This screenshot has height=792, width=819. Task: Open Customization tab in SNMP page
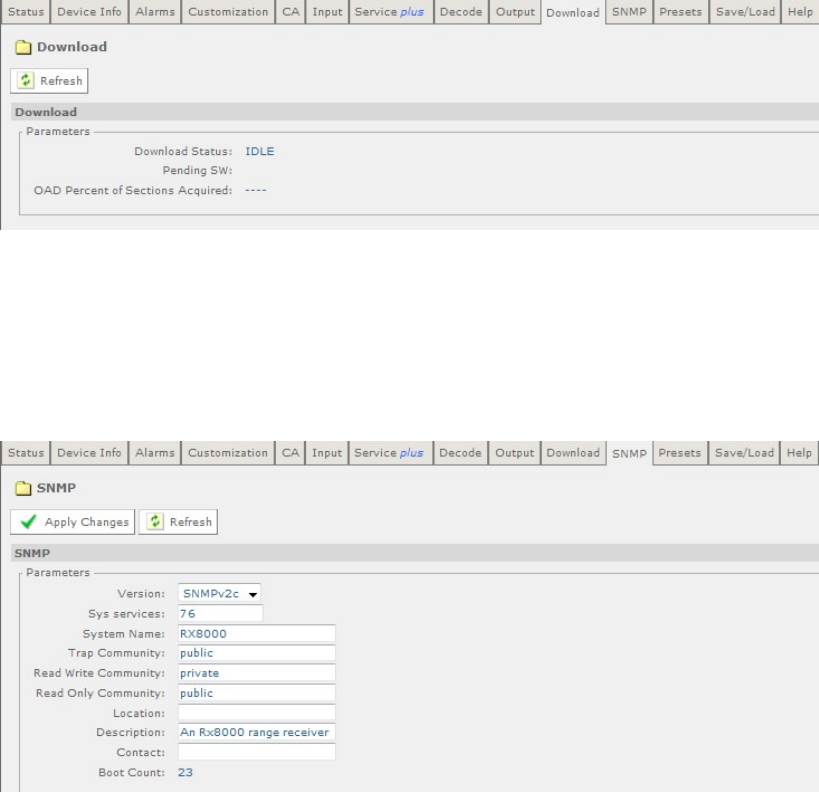[228, 452]
